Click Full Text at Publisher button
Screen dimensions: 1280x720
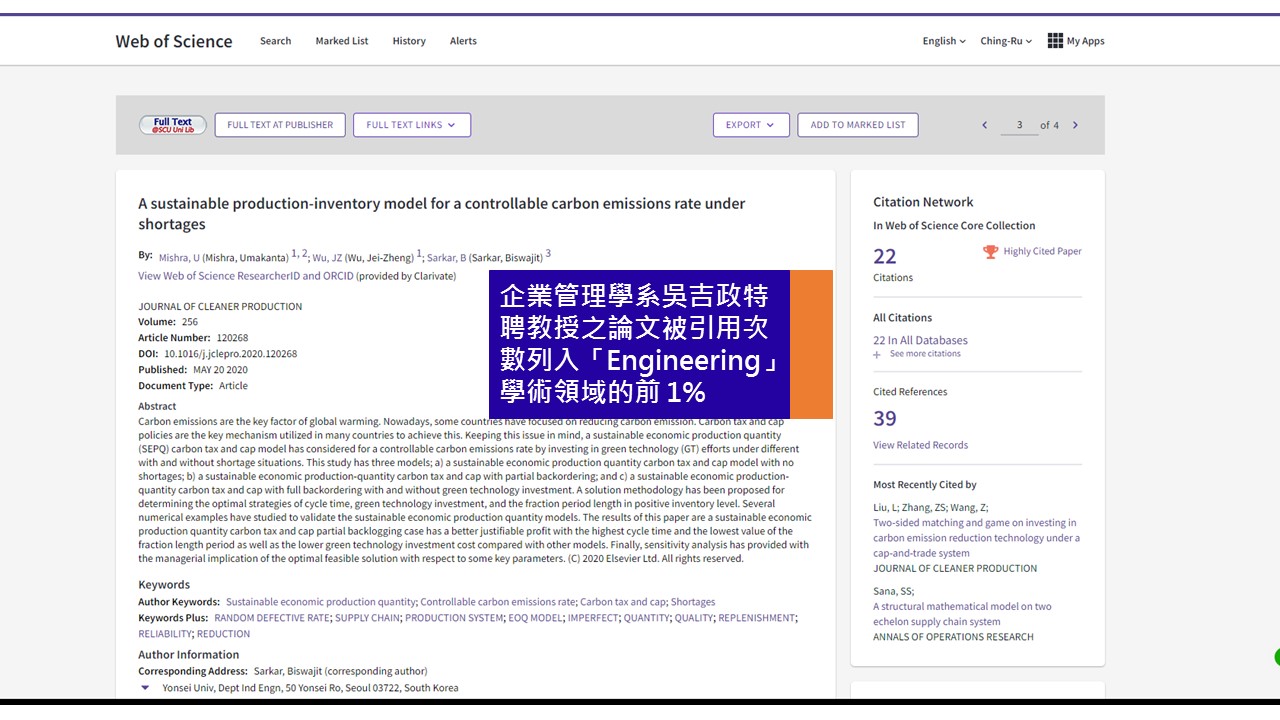[280, 125]
